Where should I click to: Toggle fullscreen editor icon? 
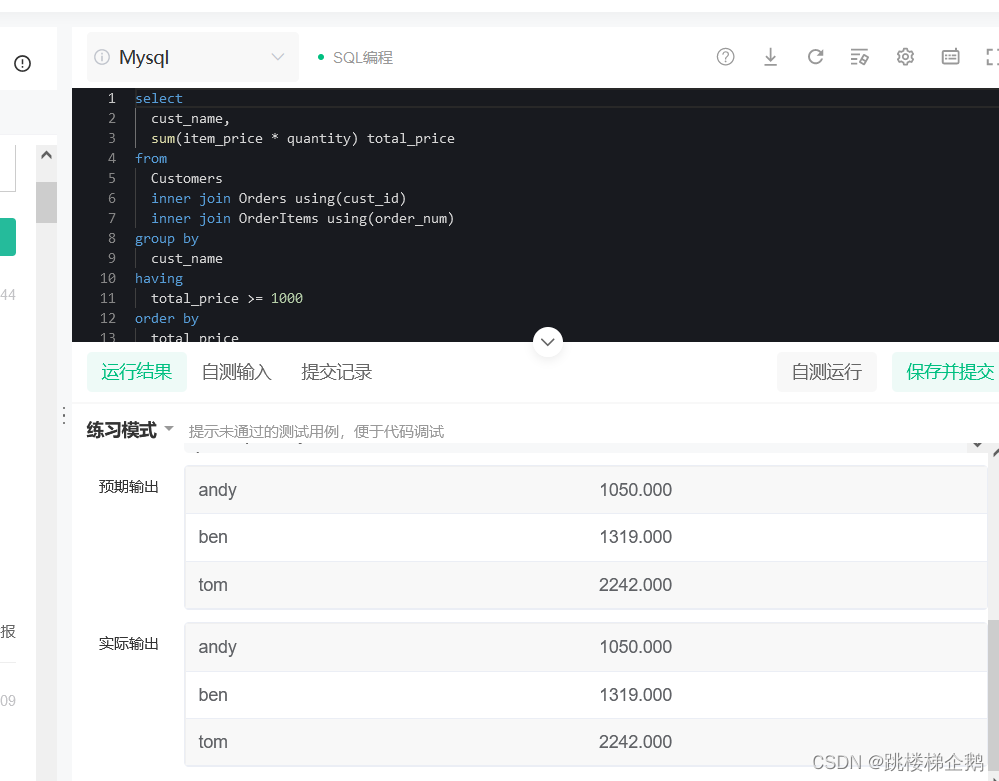[992, 57]
